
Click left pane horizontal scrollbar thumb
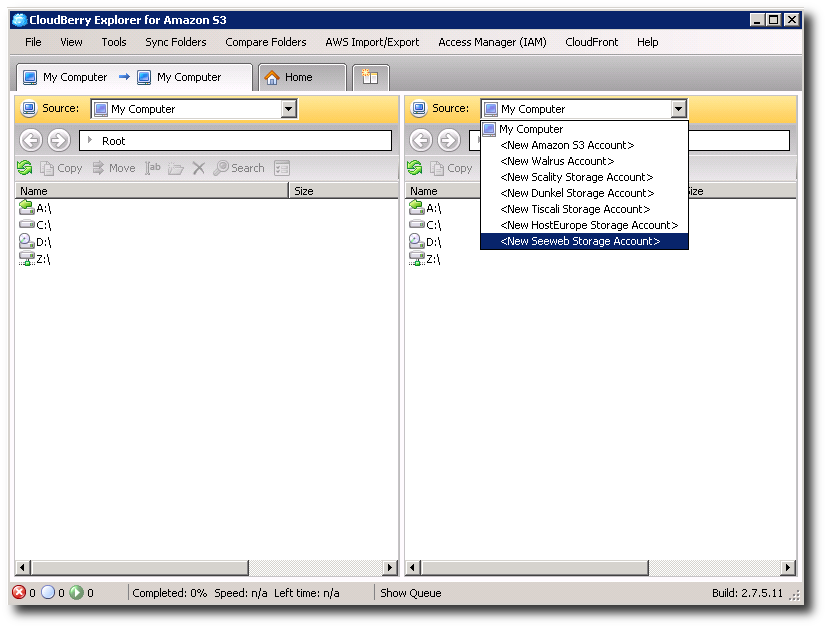(140, 568)
